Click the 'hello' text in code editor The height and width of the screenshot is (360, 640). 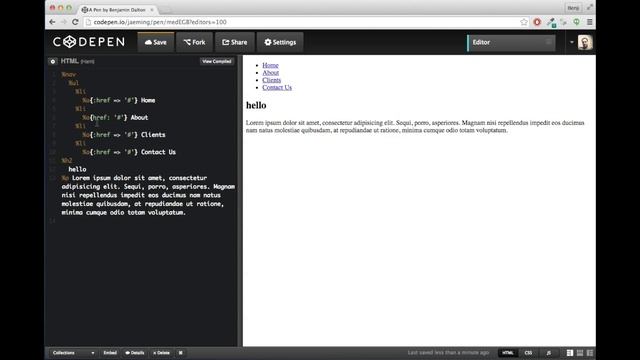coord(78,169)
